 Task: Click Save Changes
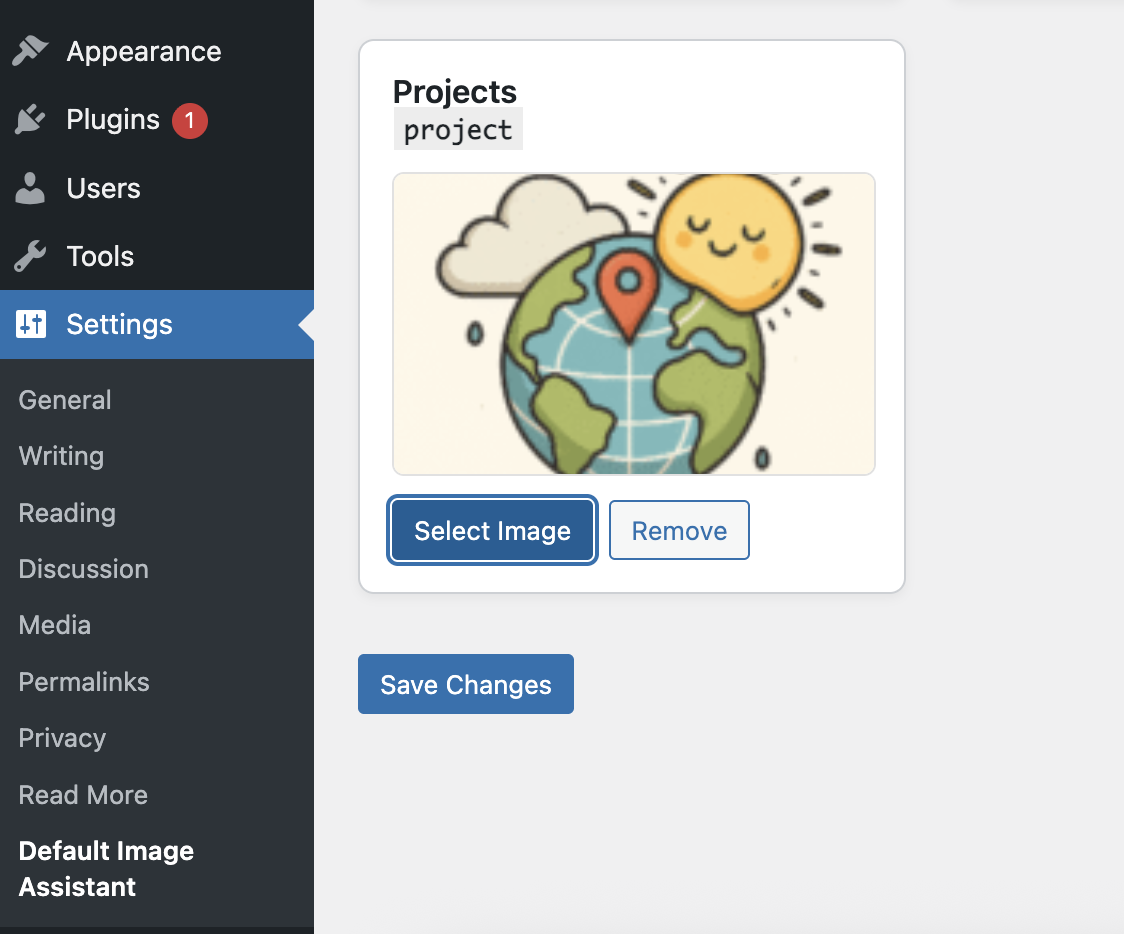[465, 684]
